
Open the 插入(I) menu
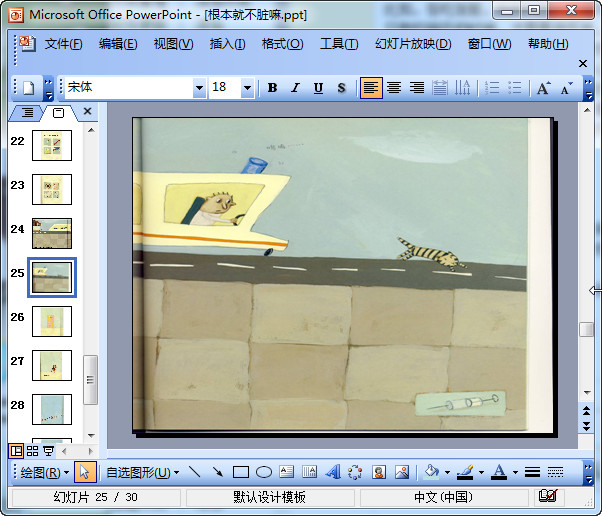[227, 44]
